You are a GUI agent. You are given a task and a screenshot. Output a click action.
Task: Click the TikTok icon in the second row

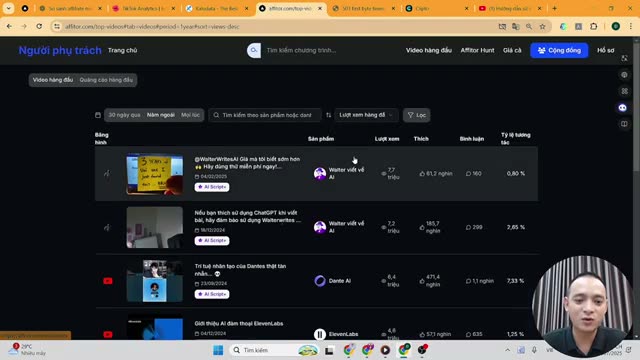[107, 227]
